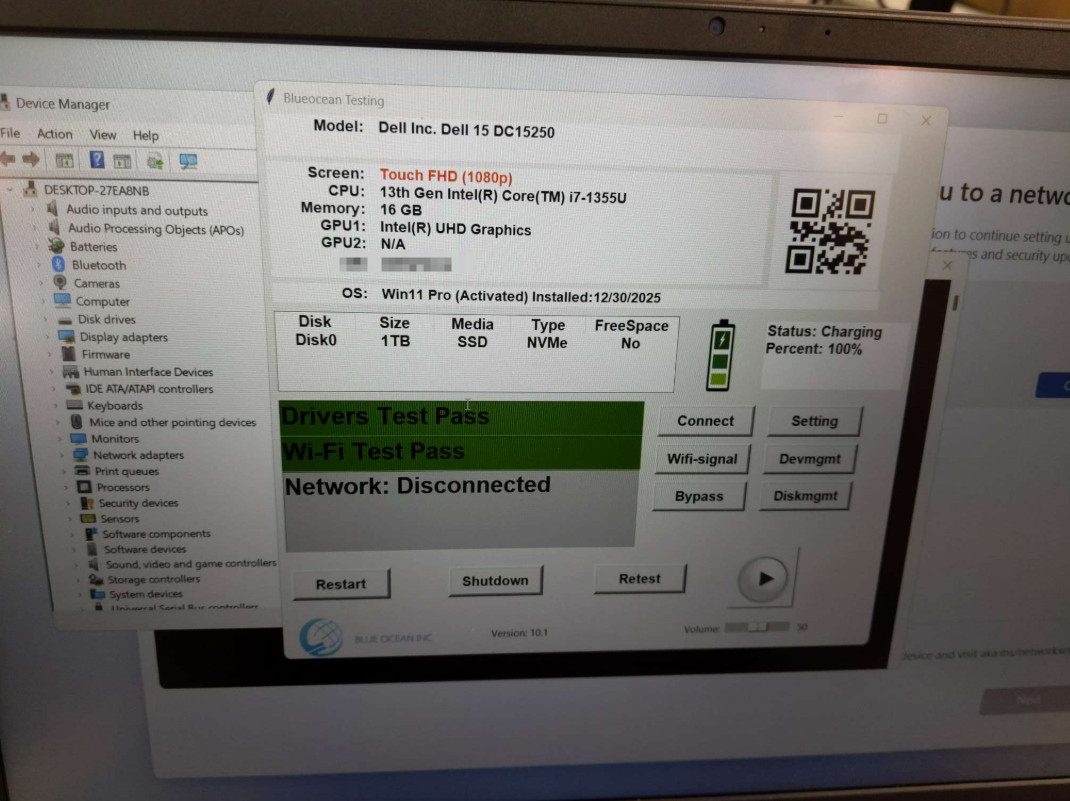1070x801 pixels.
Task: Open the View menu in Device Manager
Action: tap(103, 134)
